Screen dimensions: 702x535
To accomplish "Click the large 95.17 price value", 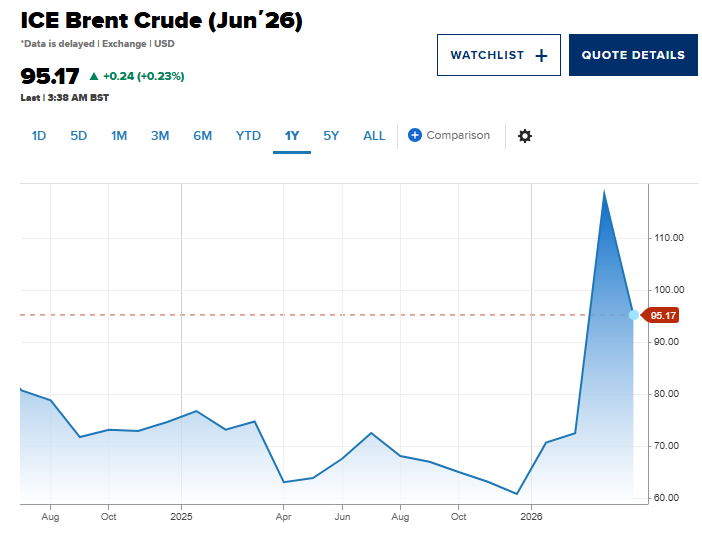I will point(50,76).
